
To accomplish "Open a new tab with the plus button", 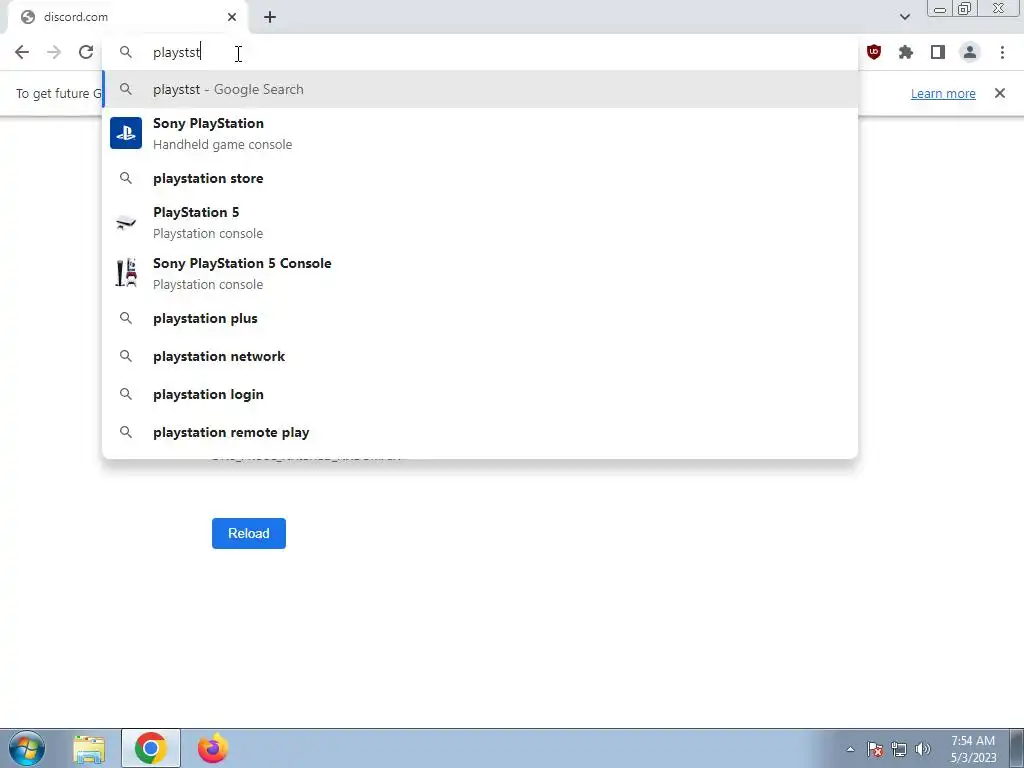I will tap(270, 17).
